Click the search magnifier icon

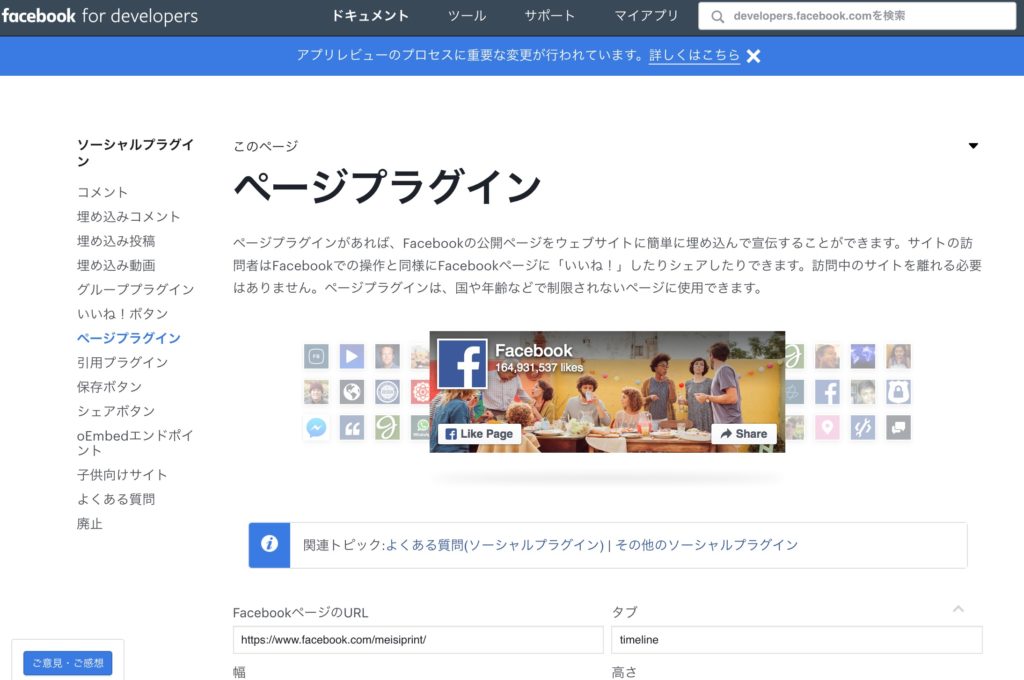pos(717,16)
